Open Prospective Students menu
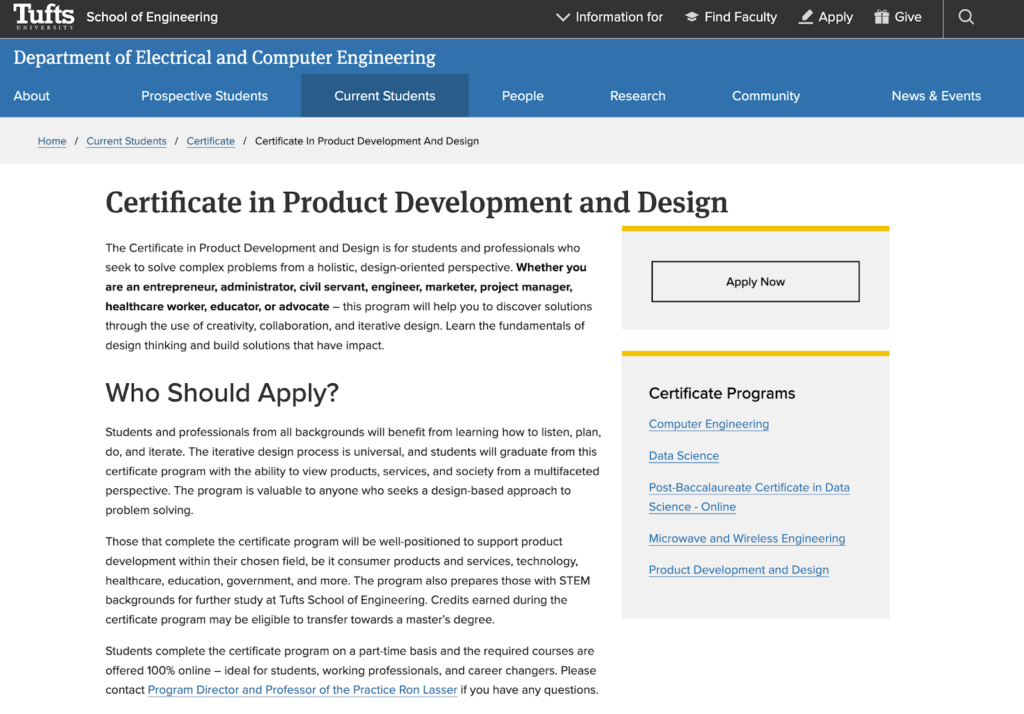 [x=204, y=96]
